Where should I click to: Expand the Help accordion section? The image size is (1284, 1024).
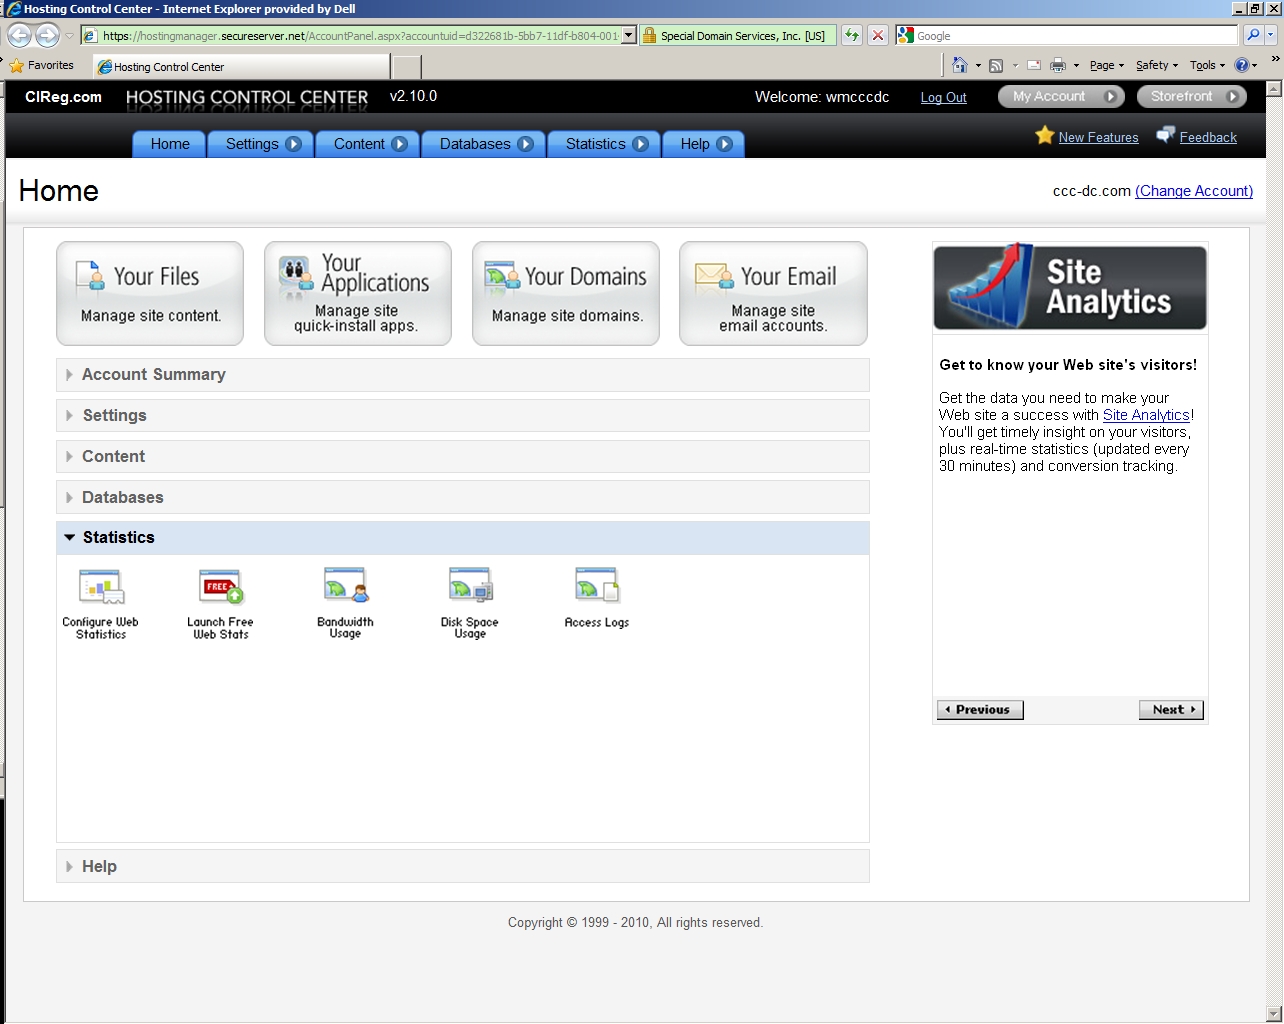463,867
